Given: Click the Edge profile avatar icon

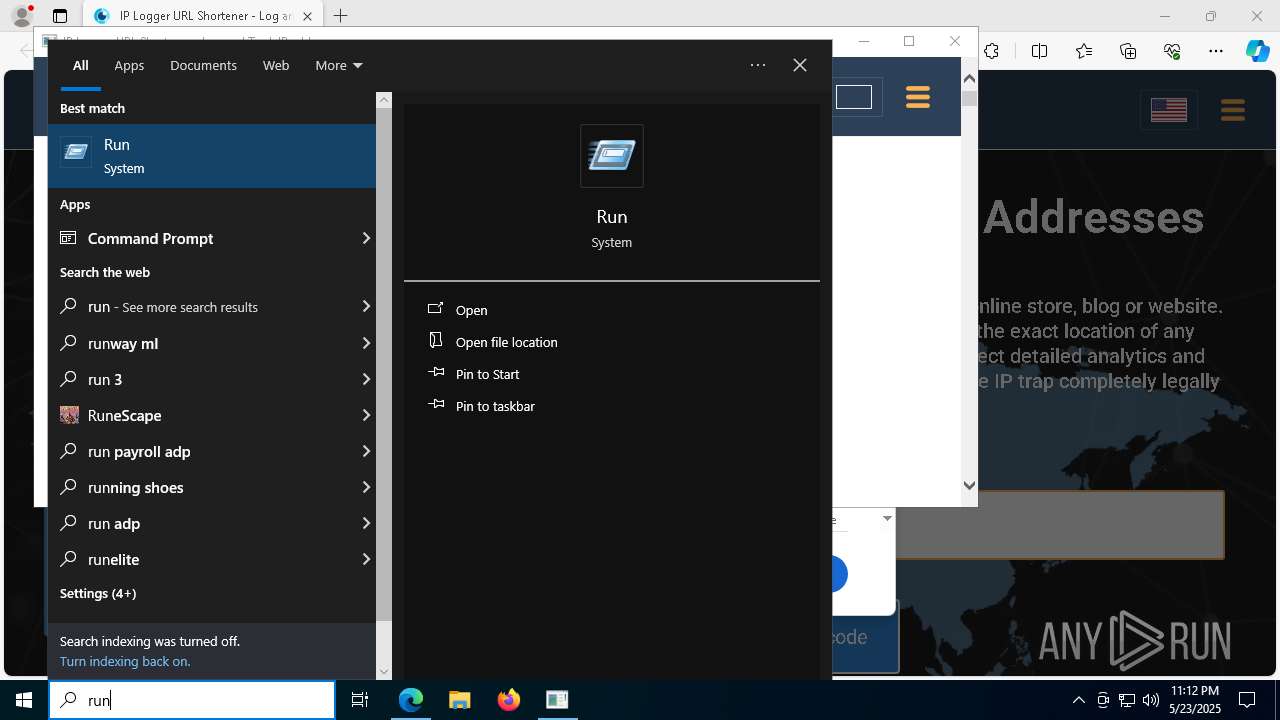Looking at the screenshot, I should [x=22, y=16].
